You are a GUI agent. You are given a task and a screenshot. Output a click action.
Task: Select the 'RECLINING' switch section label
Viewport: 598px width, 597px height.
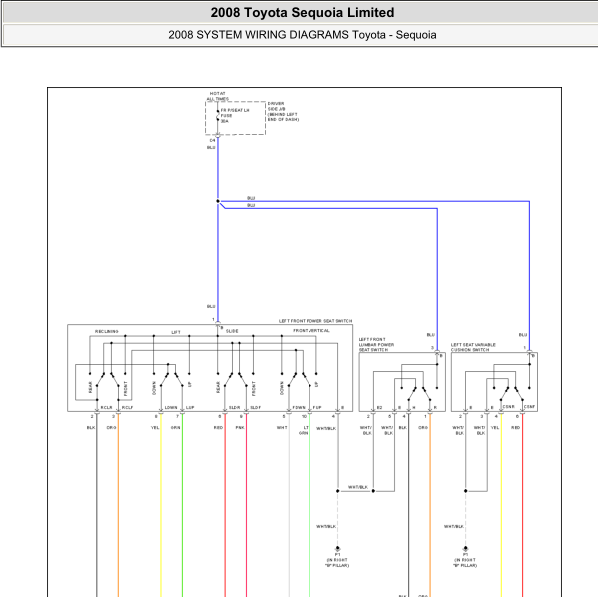point(107,331)
